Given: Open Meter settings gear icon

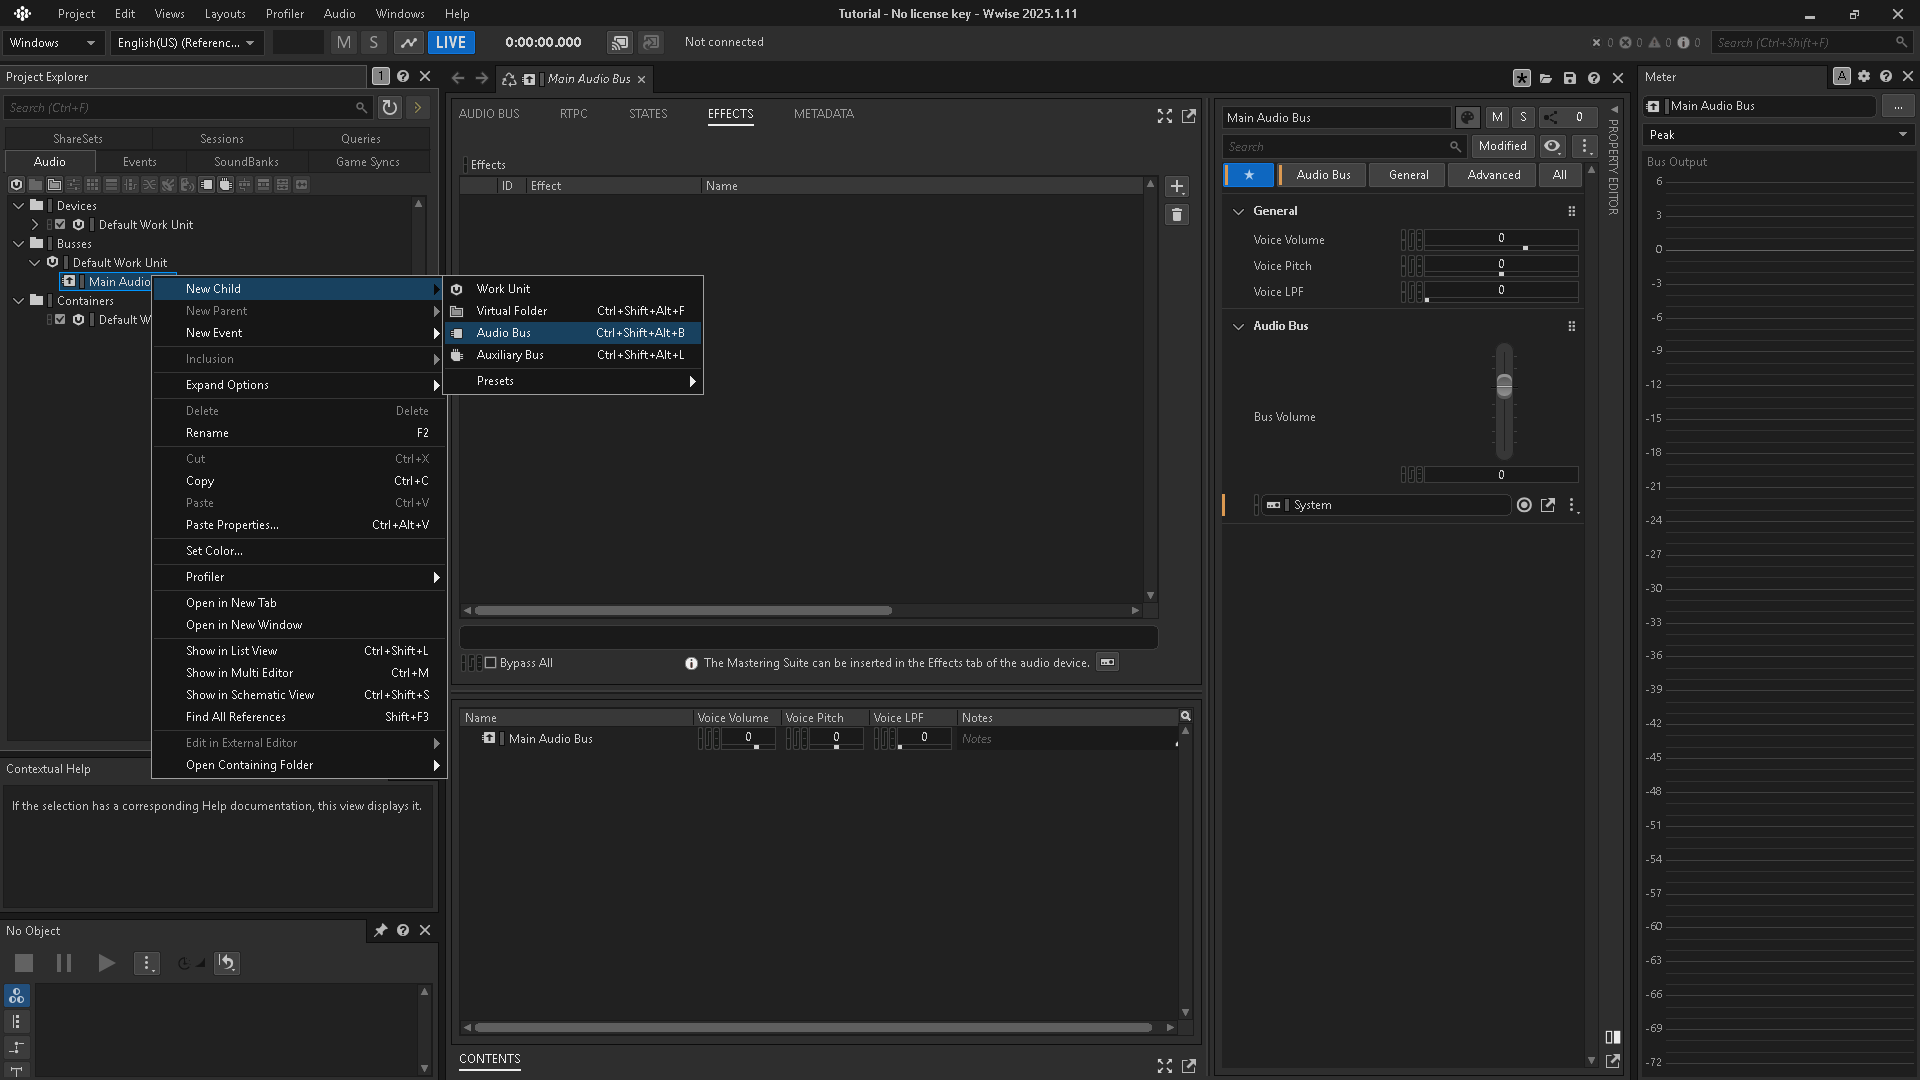Looking at the screenshot, I should point(1863,76).
